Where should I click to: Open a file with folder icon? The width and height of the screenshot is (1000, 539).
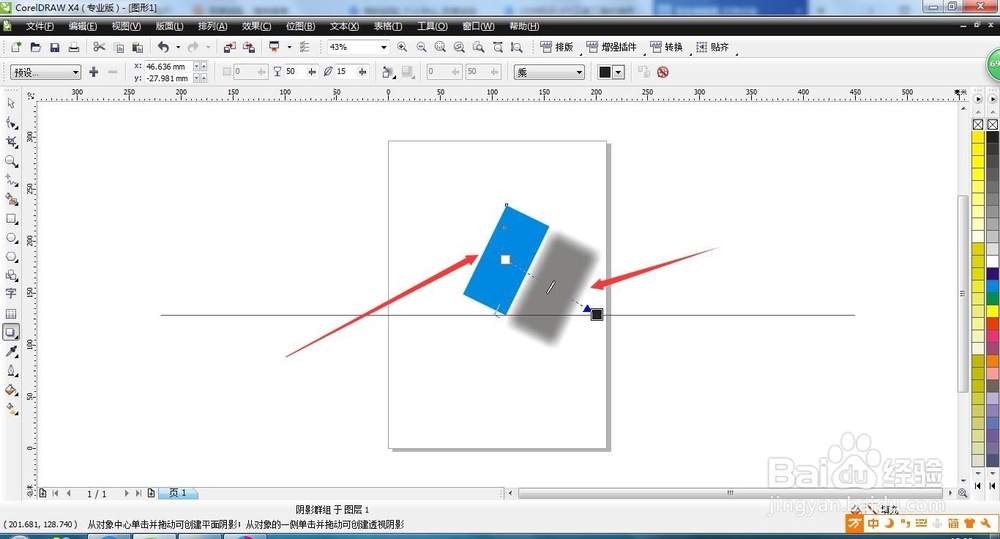coord(36,47)
